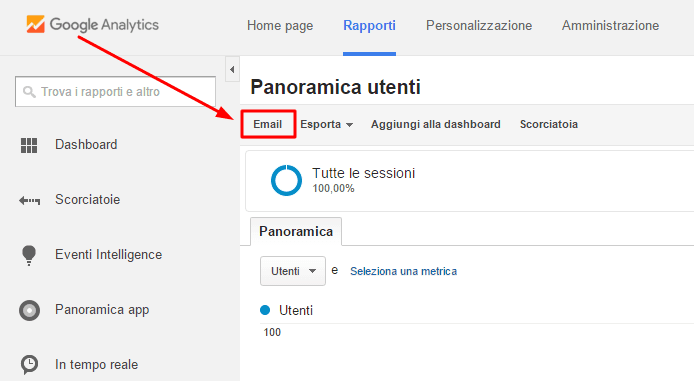Open Dashboard in the sidebar

tap(86, 145)
